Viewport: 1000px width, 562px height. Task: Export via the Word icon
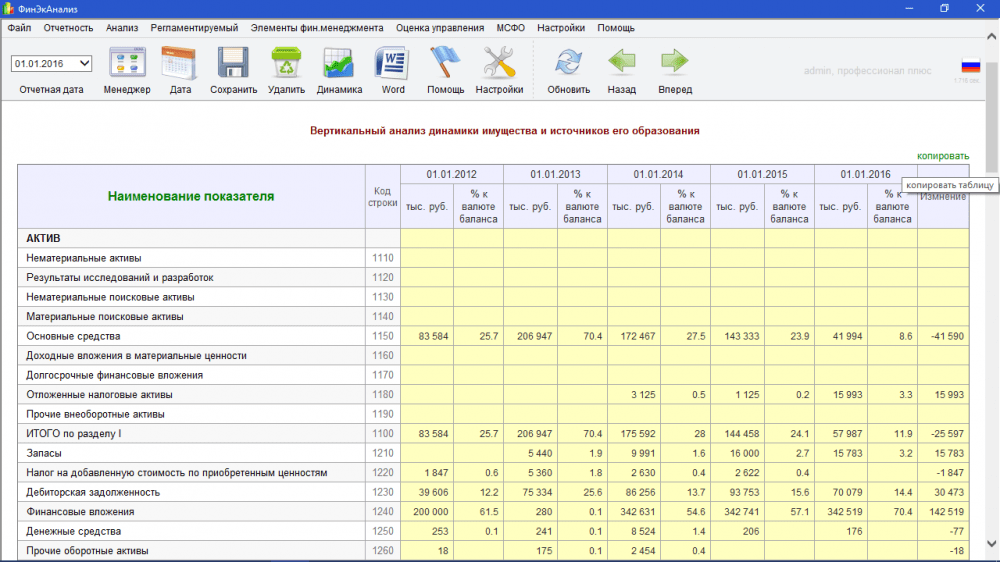pyautogui.click(x=393, y=64)
